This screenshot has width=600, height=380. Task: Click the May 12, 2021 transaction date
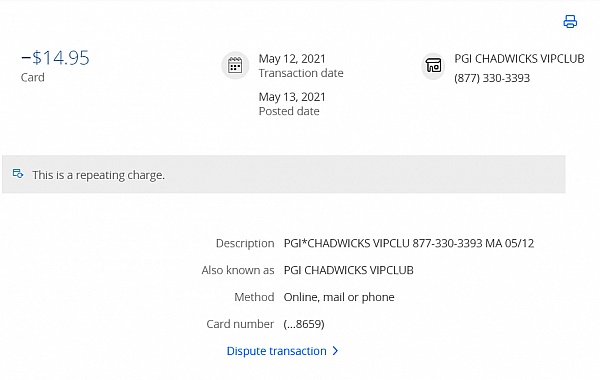[292, 59]
